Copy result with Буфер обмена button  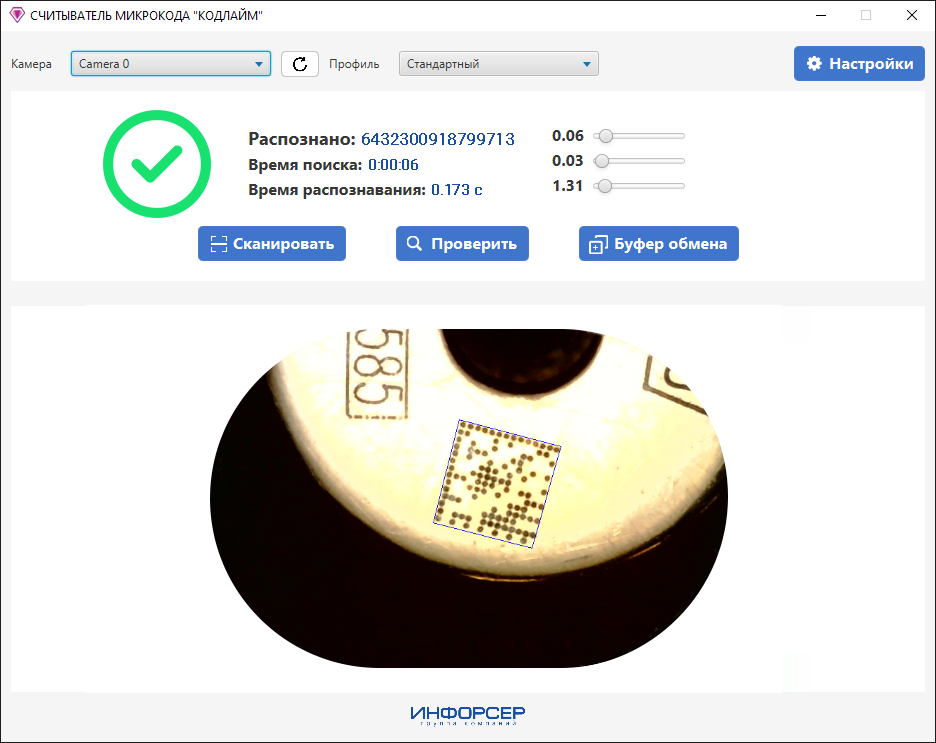pos(658,243)
